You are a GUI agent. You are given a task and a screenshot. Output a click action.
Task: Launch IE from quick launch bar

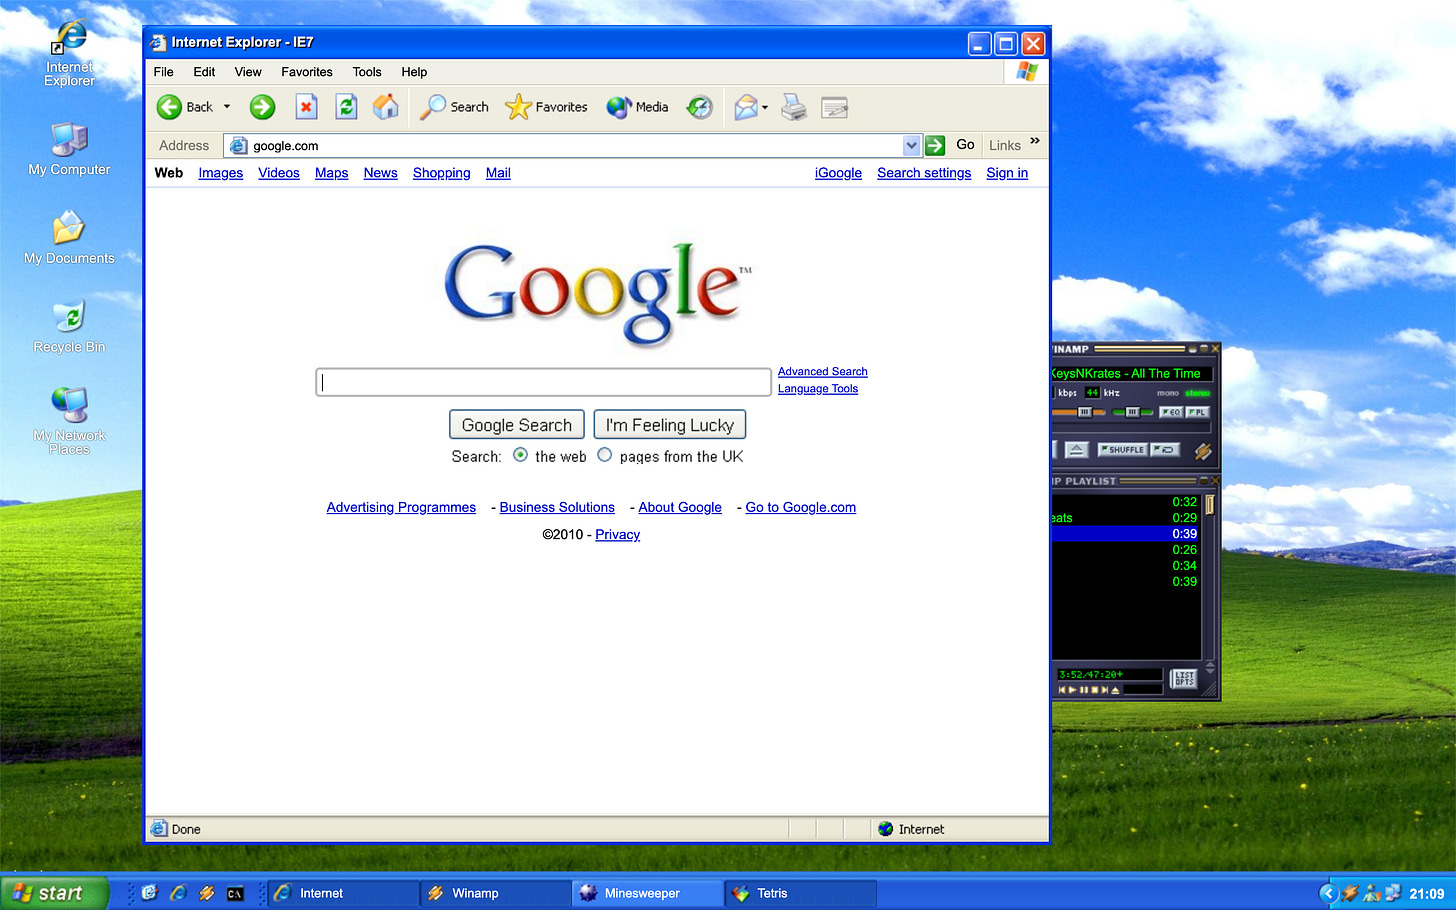178,893
